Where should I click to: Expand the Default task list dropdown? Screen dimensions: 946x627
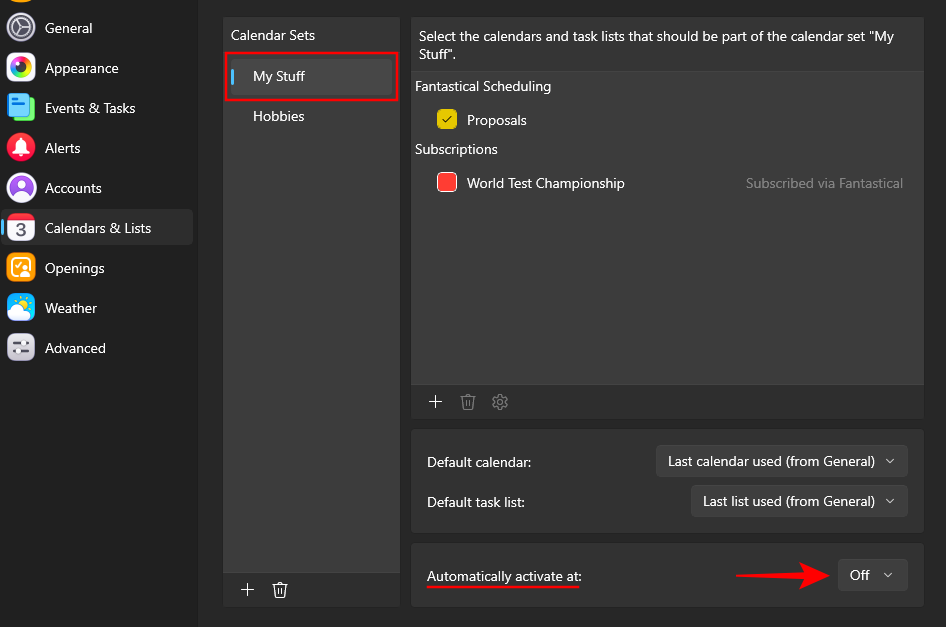(x=799, y=501)
